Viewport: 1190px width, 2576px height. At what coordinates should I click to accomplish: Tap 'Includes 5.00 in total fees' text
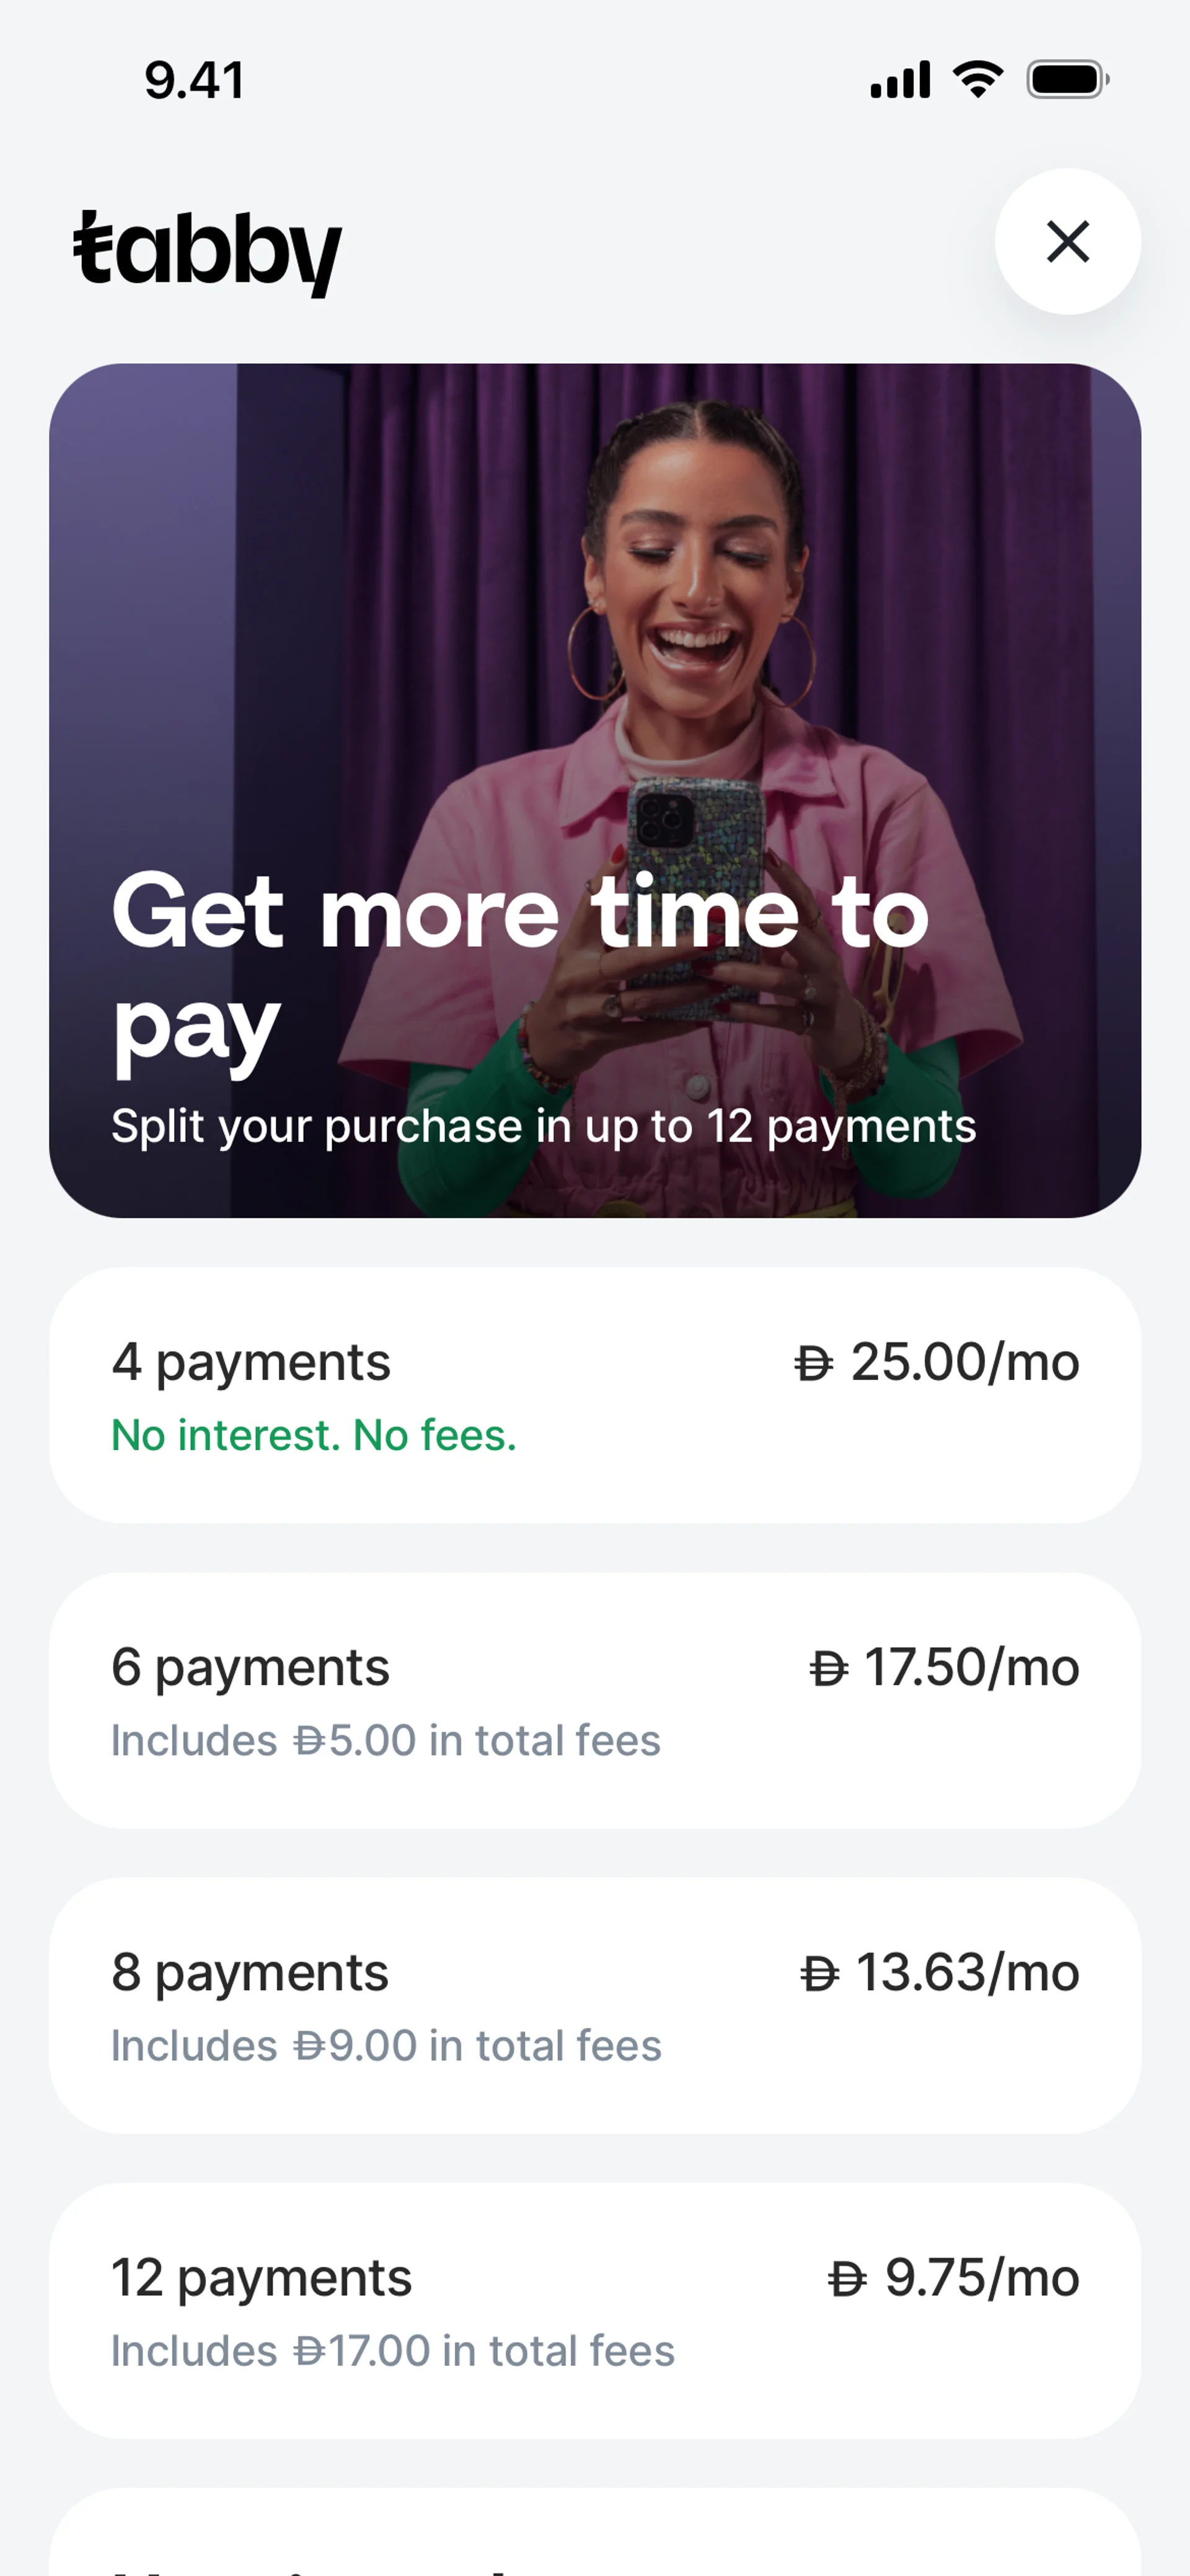coord(386,1740)
